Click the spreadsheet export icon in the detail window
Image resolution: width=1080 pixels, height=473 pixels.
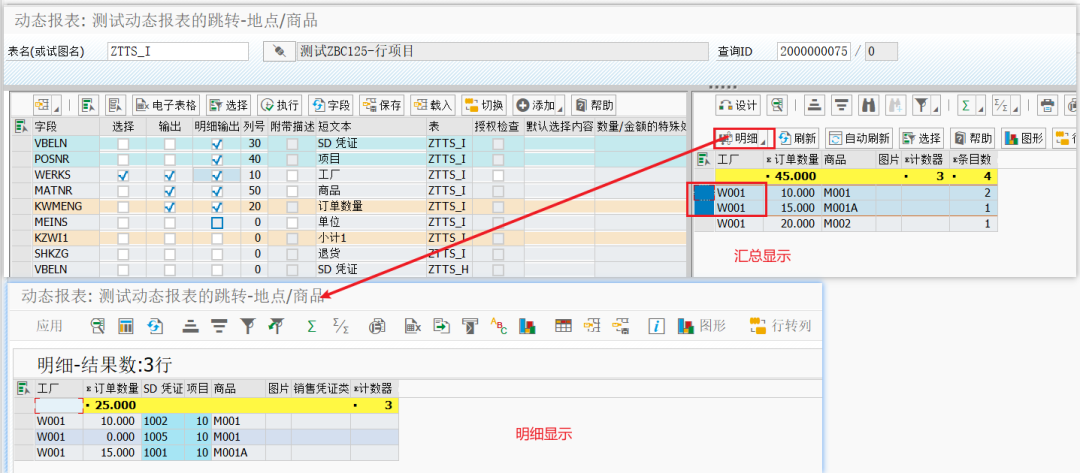pos(412,326)
